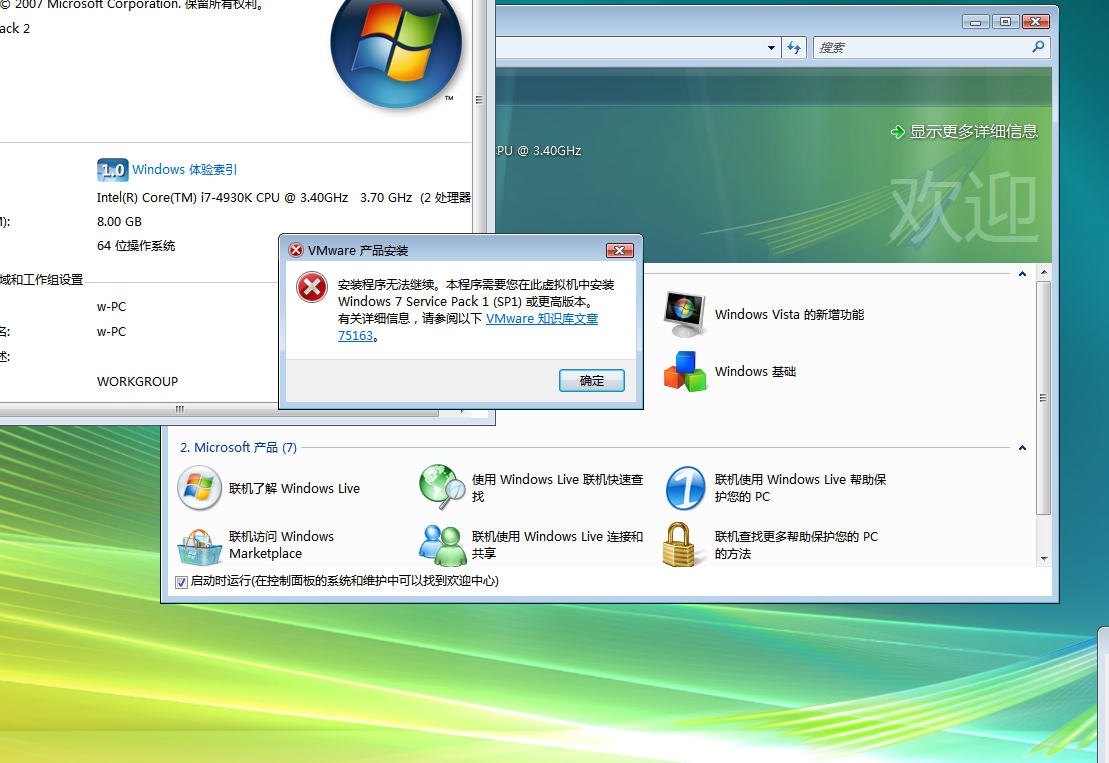Open Windows Live 连接和共享 people icon
Viewport: 1109px width, 763px height.
[x=442, y=545]
